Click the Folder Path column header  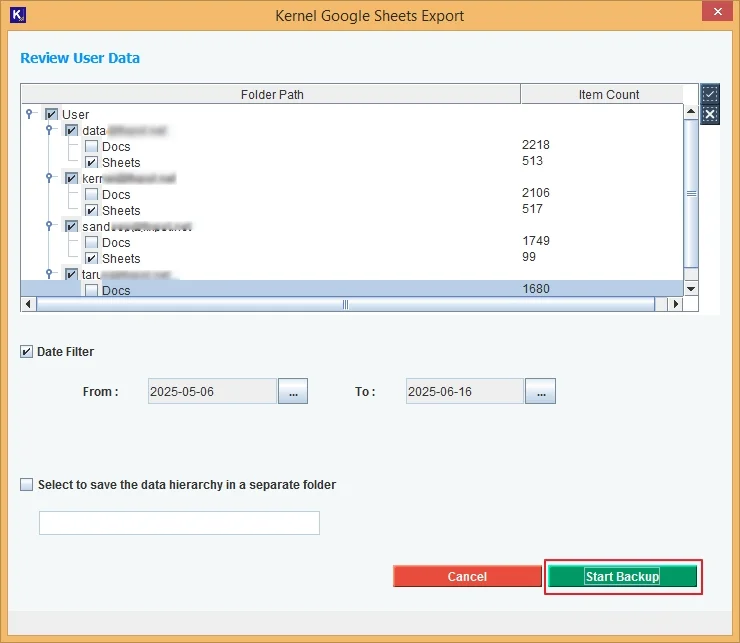[271, 95]
